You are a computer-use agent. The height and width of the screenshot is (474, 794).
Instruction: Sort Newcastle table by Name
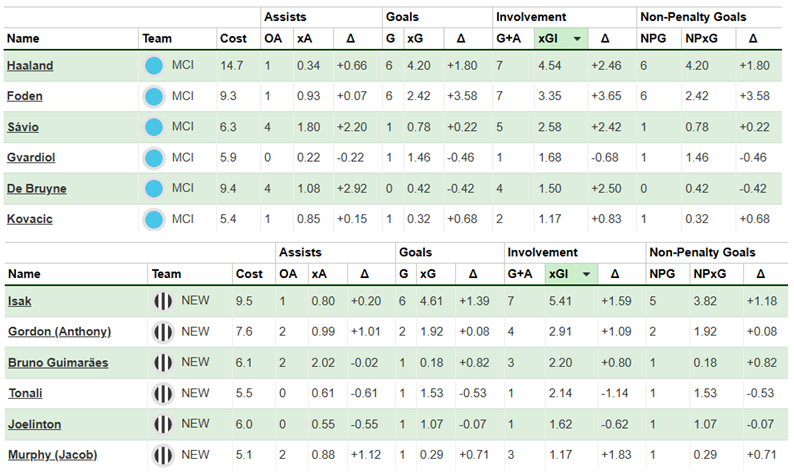click(x=24, y=274)
